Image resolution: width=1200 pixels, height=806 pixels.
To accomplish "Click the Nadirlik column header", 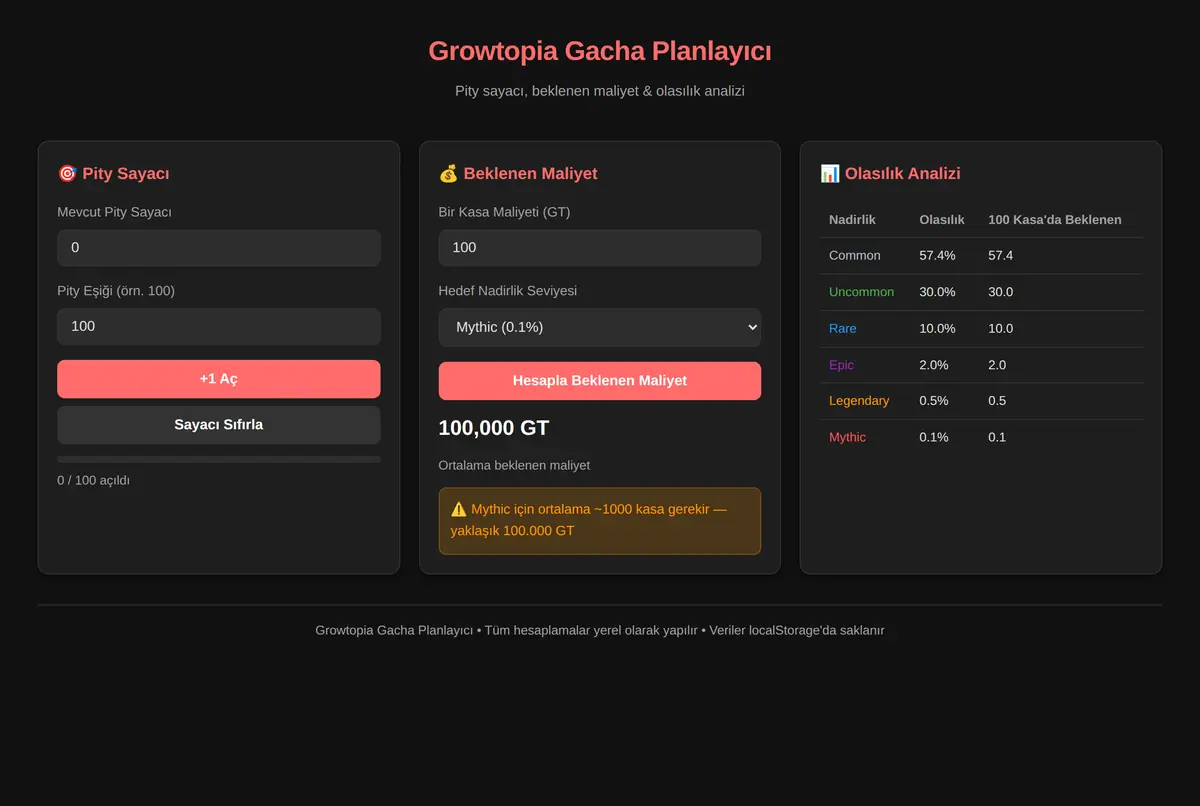I will pos(852,219).
